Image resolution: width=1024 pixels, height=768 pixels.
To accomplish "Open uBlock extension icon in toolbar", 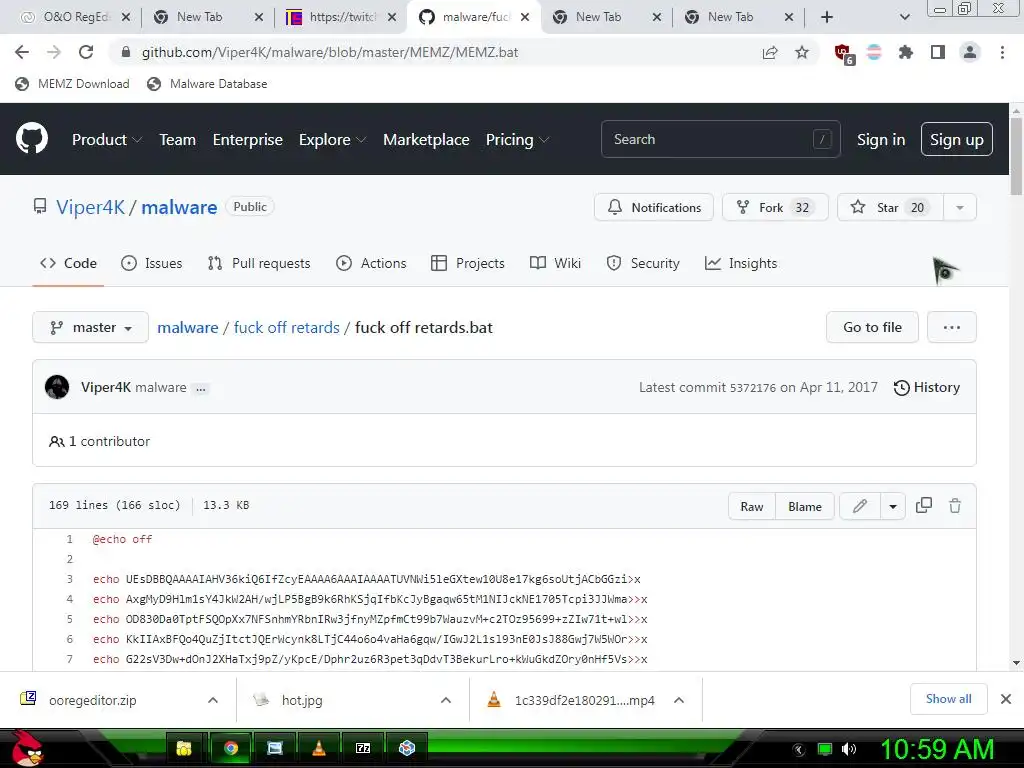I will point(844,53).
